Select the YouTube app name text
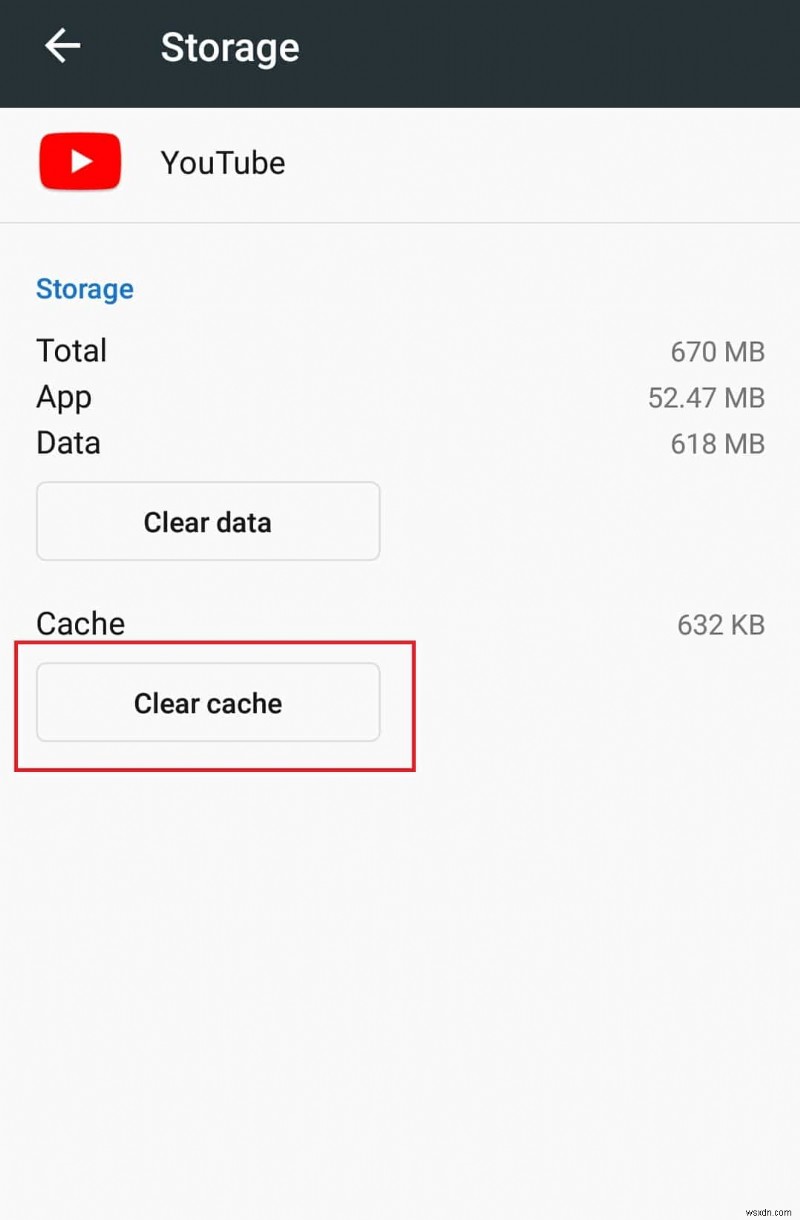Screen dimensions: 800x1220 pos(222,163)
